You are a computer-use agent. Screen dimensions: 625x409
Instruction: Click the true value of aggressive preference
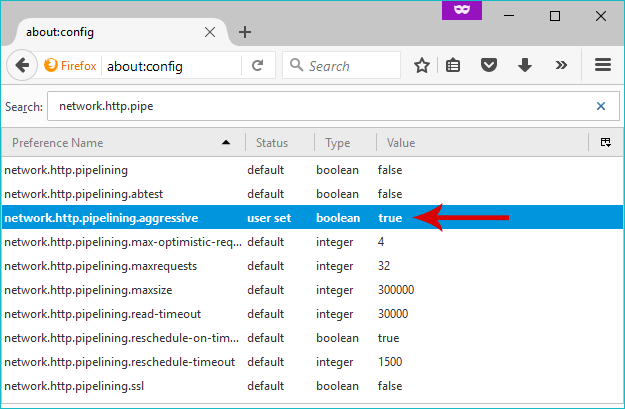point(390,218)
